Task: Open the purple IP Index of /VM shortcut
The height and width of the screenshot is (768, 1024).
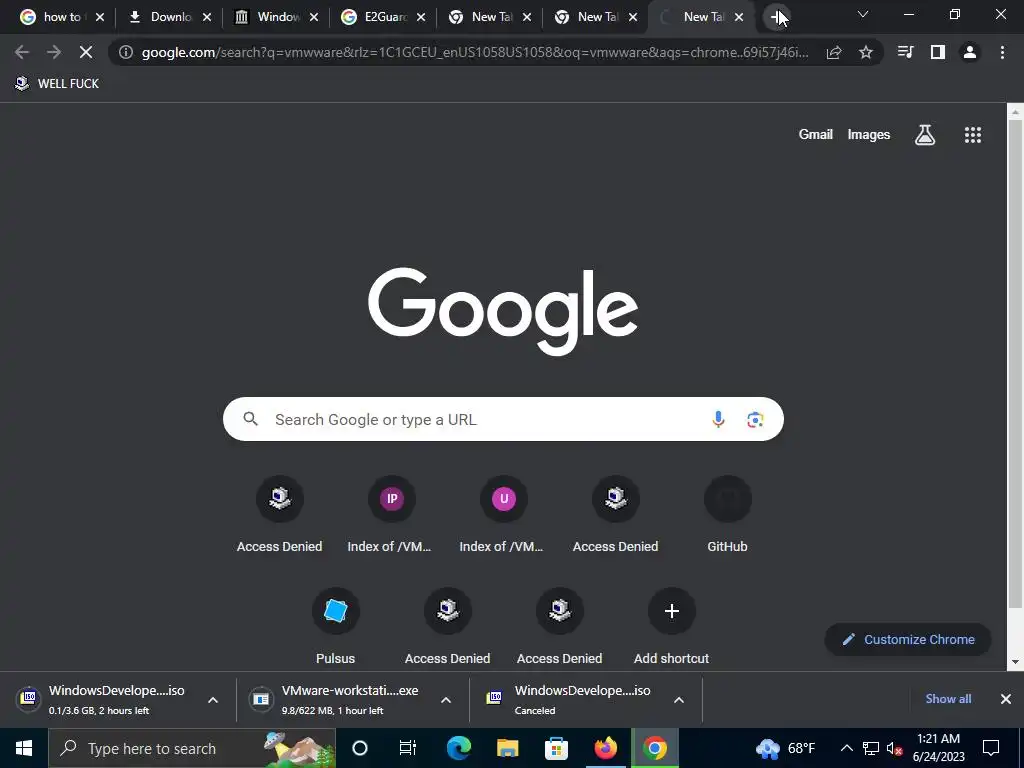Action: pyautogui.click(x=392, y=516)
